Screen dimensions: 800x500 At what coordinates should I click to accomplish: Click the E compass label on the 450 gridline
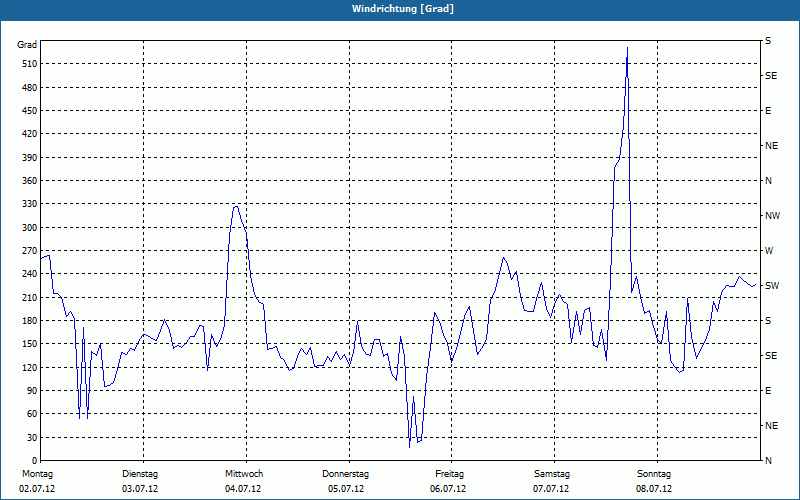click(x=768, y=111)
